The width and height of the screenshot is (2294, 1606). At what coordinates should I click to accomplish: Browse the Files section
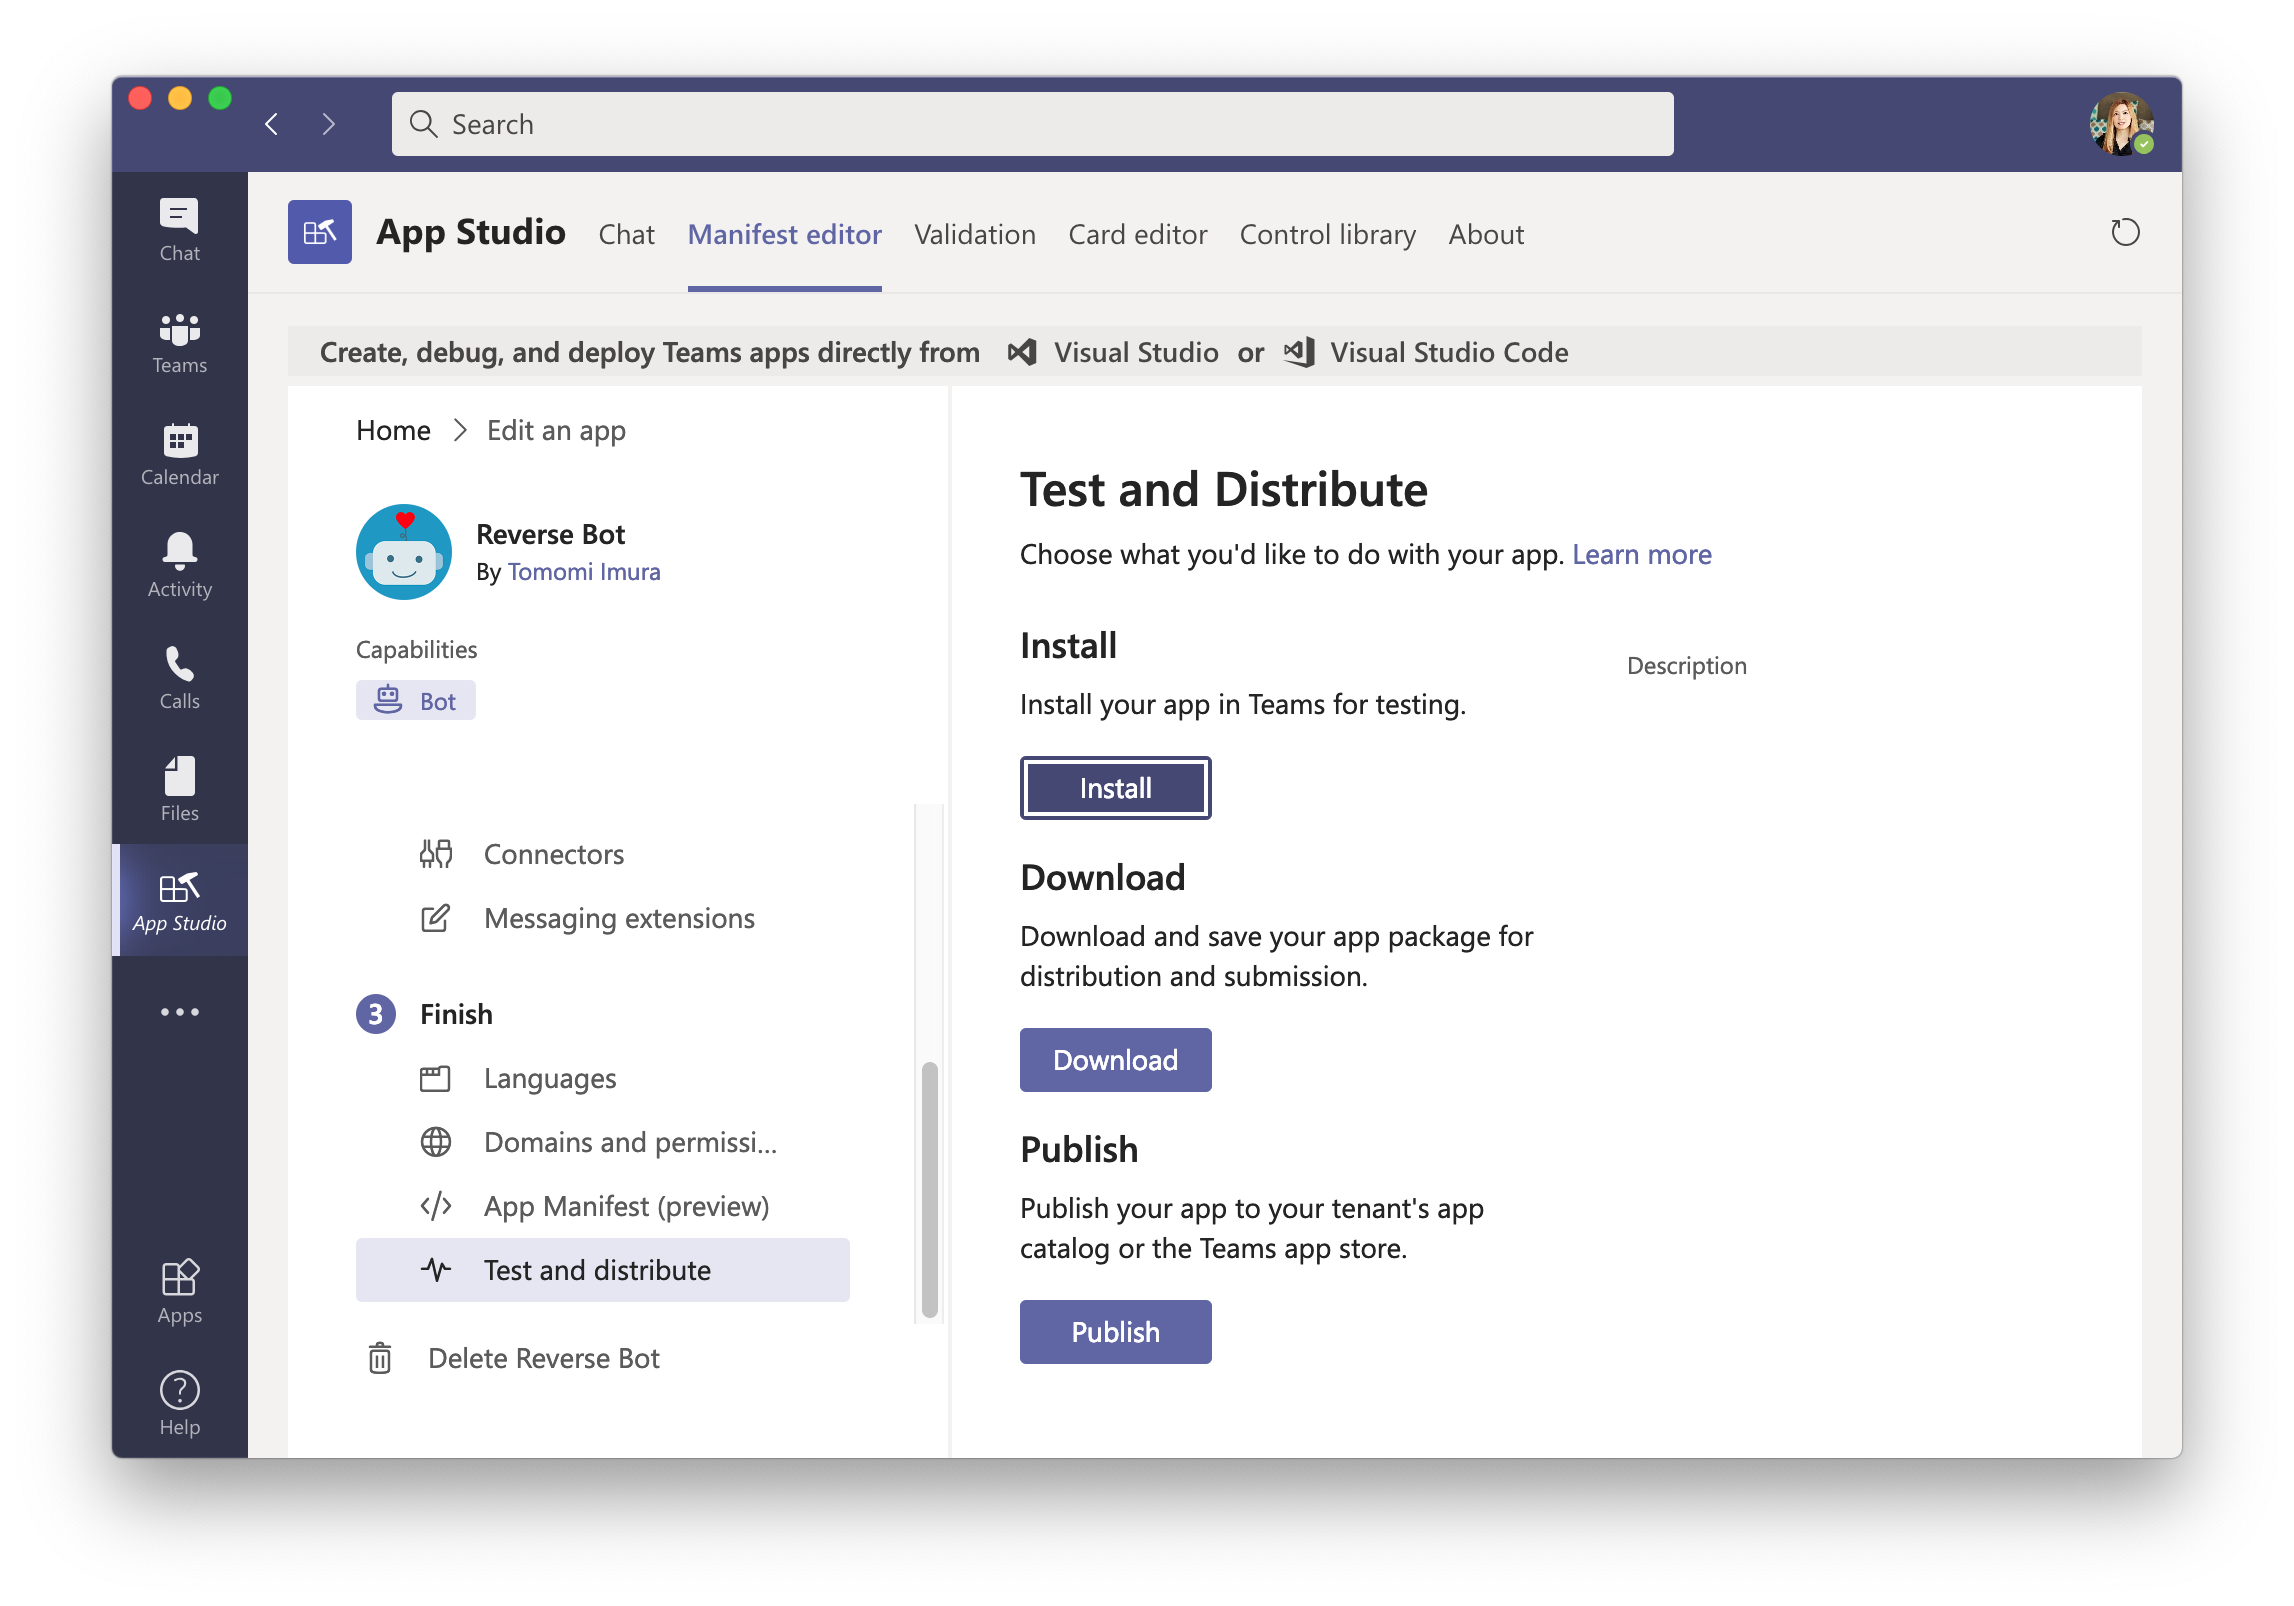click(179, 789)
